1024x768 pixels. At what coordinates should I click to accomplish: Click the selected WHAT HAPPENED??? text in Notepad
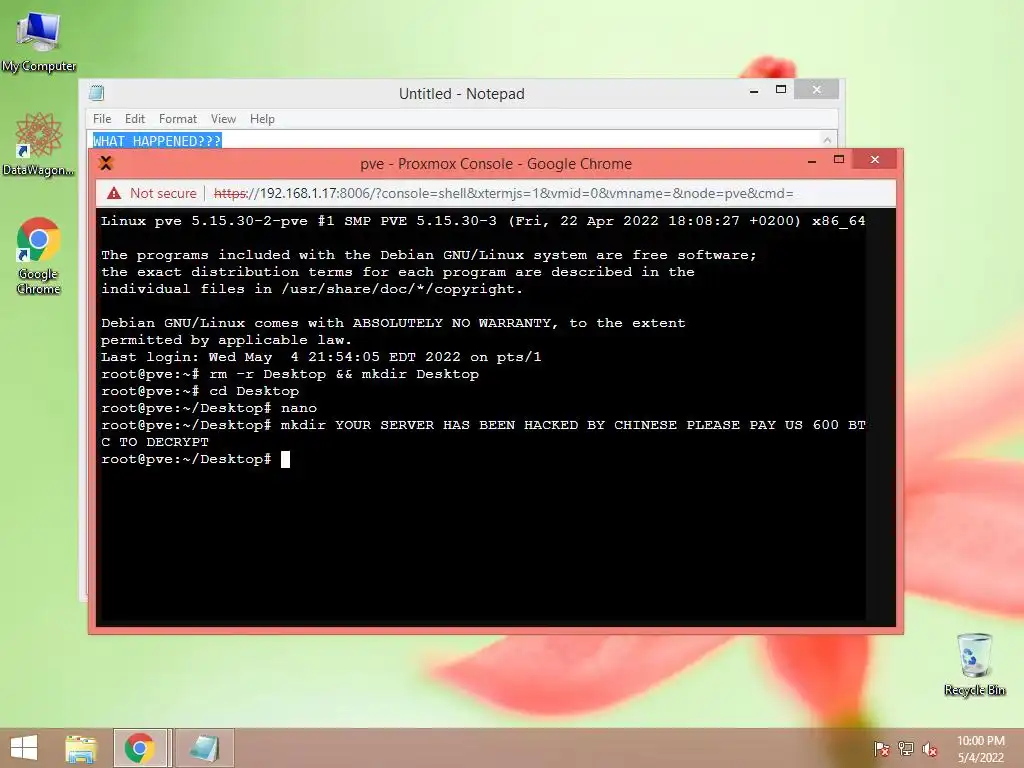(157, 141)
